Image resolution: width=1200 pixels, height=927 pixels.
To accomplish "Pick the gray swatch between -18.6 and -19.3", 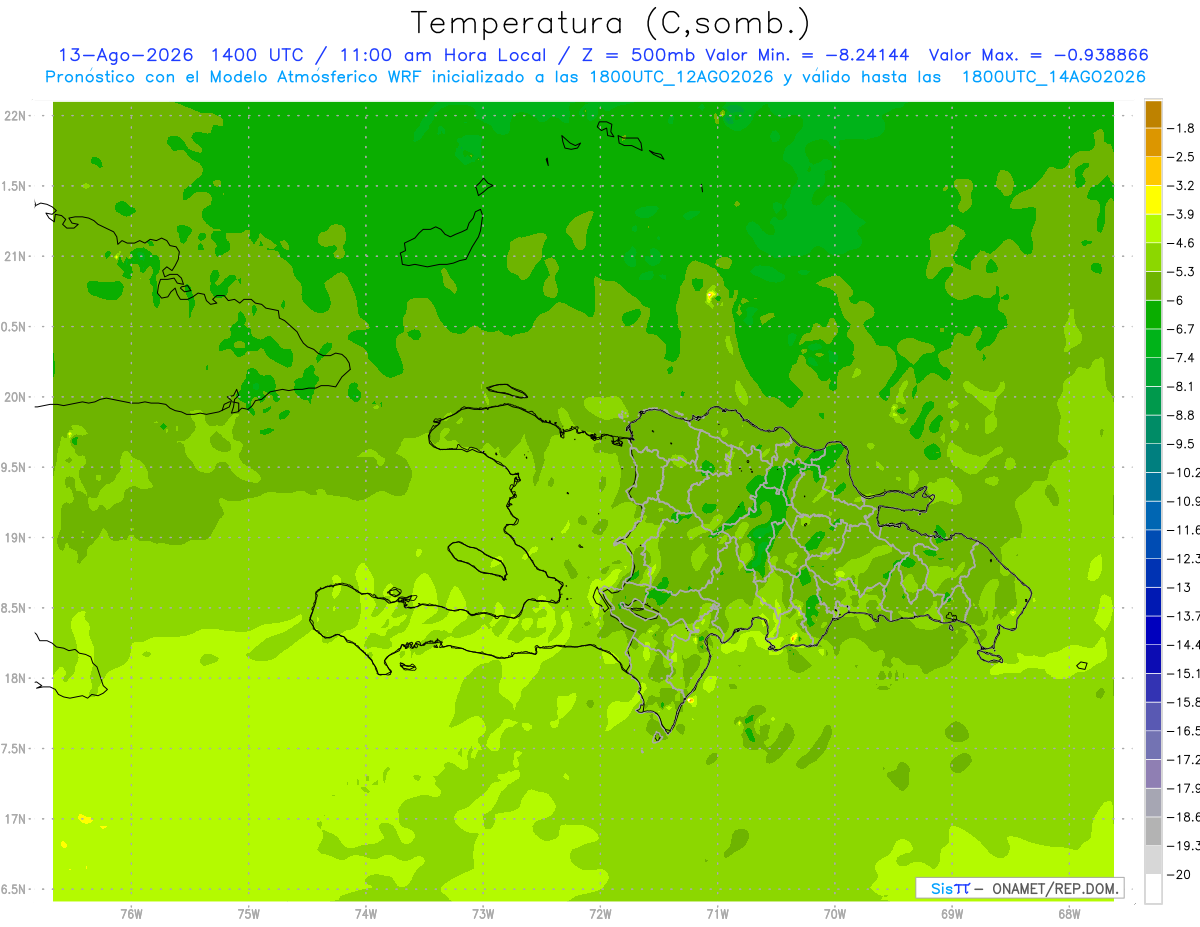I will [1153, 831].
